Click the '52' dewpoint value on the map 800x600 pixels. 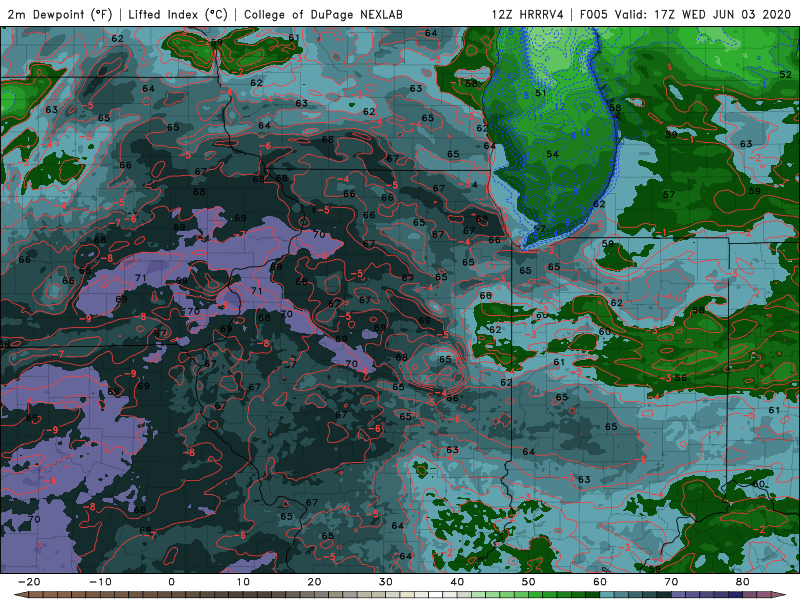pyautogui.click(x=785, y=74)
